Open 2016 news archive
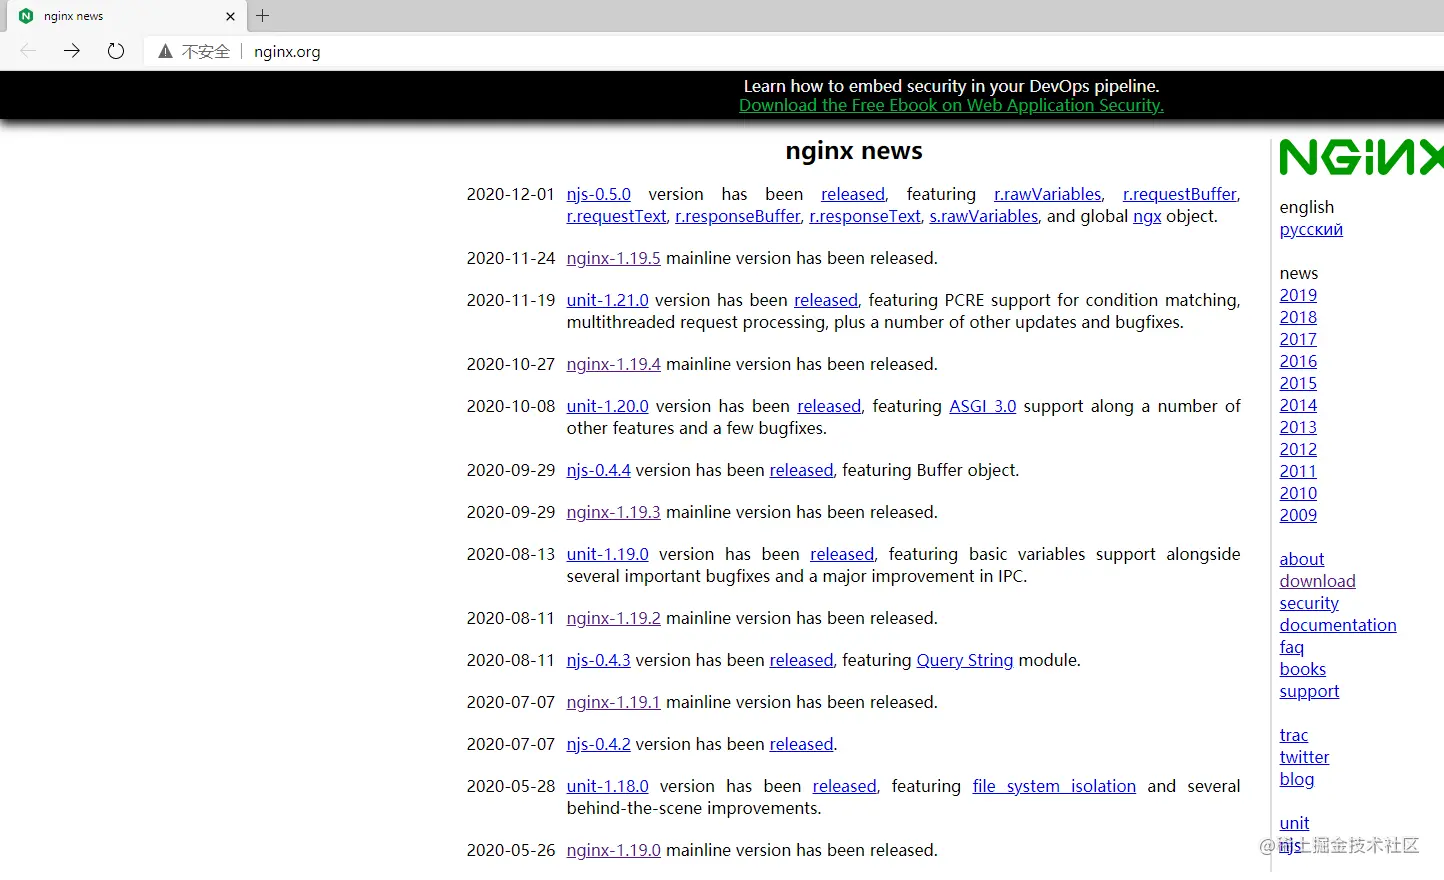 click(1298, 362)
